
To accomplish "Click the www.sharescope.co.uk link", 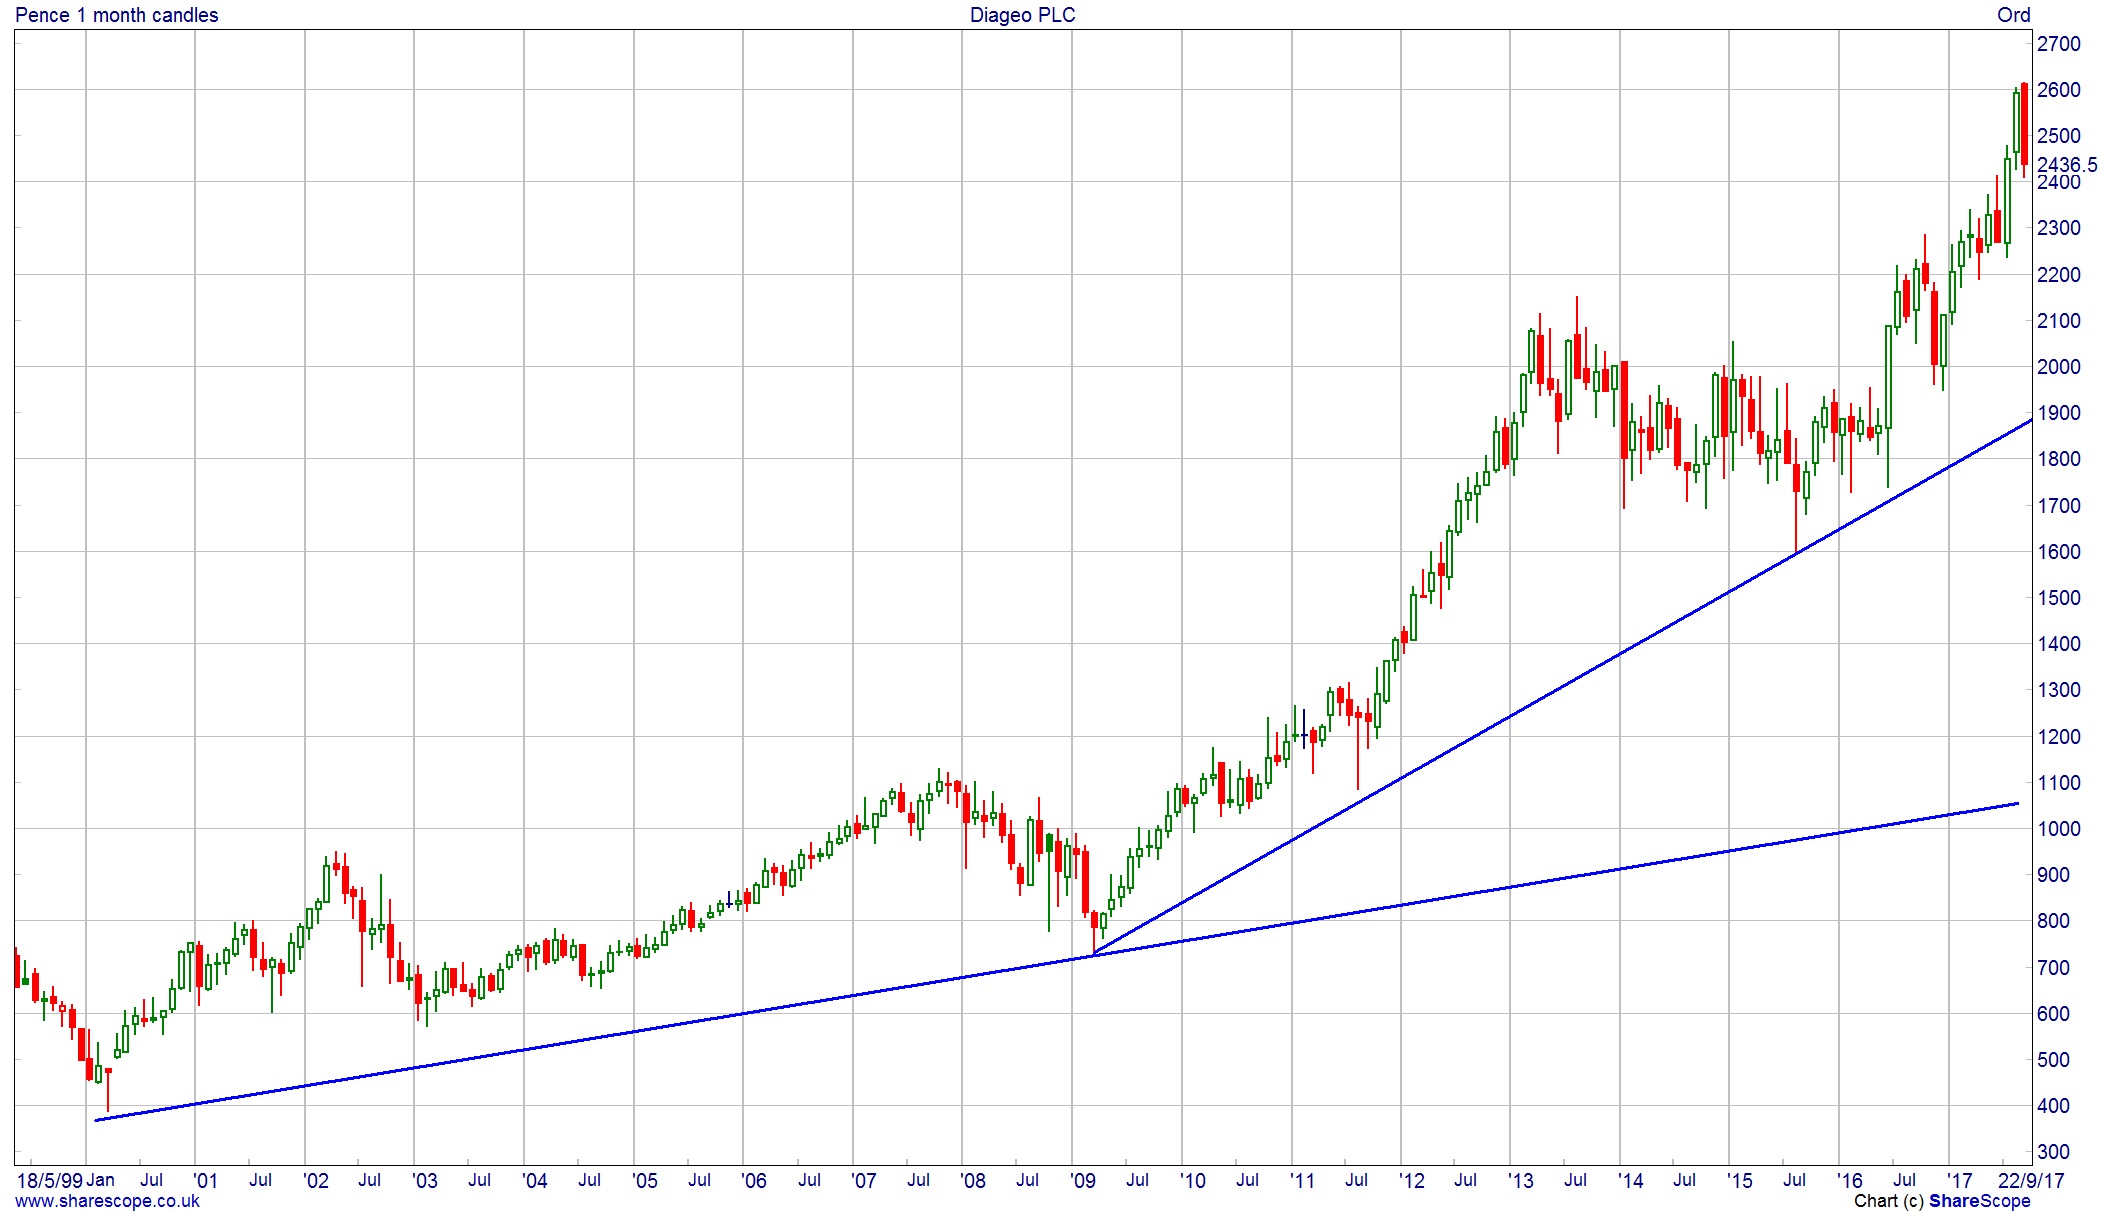I will pos(107,1201).
